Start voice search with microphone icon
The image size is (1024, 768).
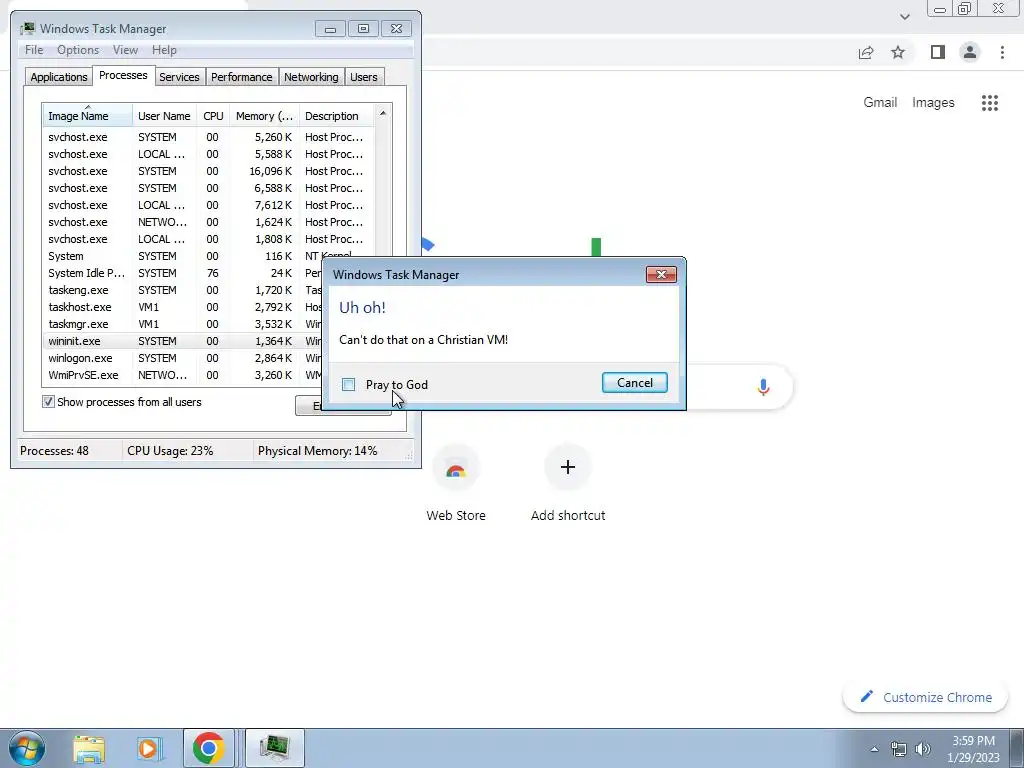[763, 387]
